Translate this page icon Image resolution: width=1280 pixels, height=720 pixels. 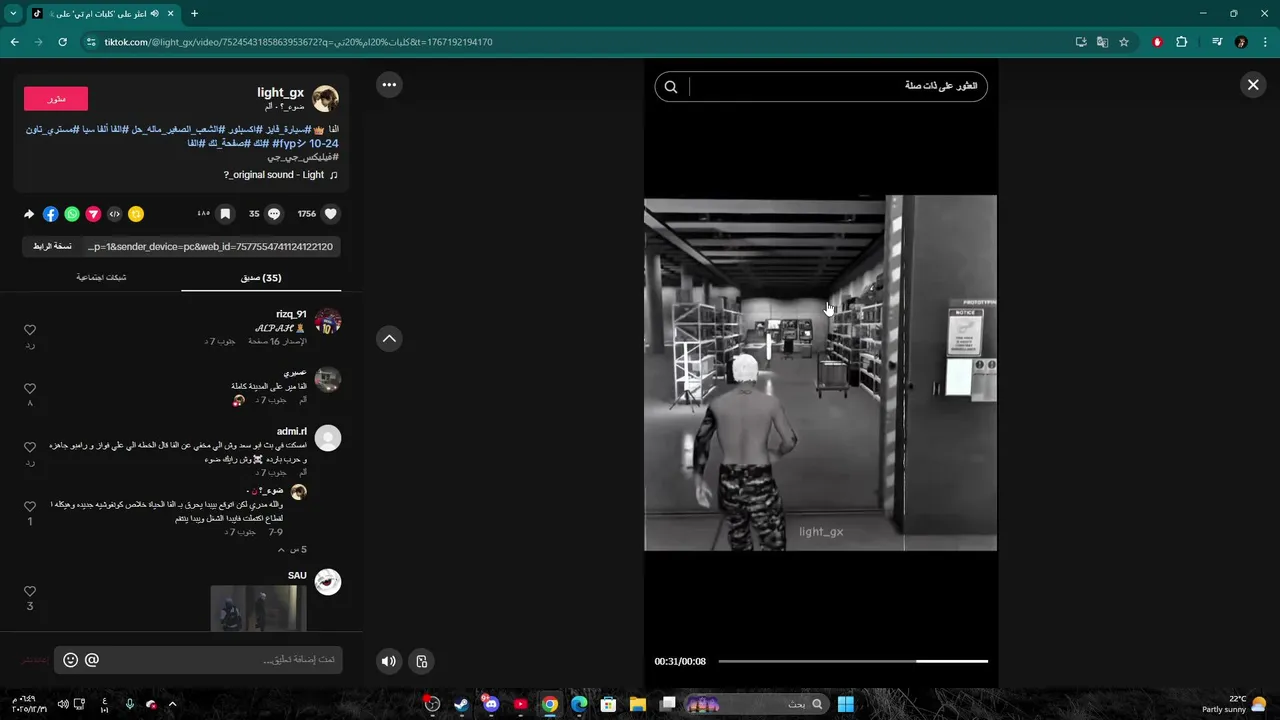point(1102,42)
